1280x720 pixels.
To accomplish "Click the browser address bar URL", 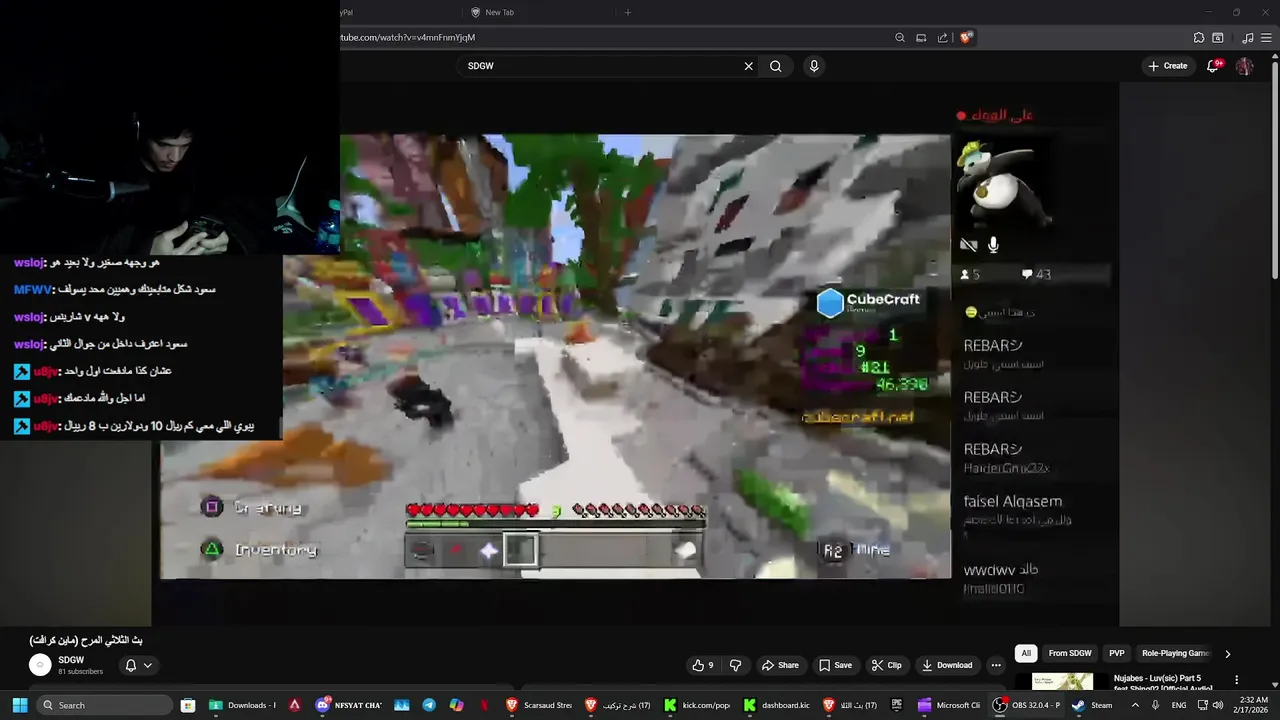I will 408,38.
